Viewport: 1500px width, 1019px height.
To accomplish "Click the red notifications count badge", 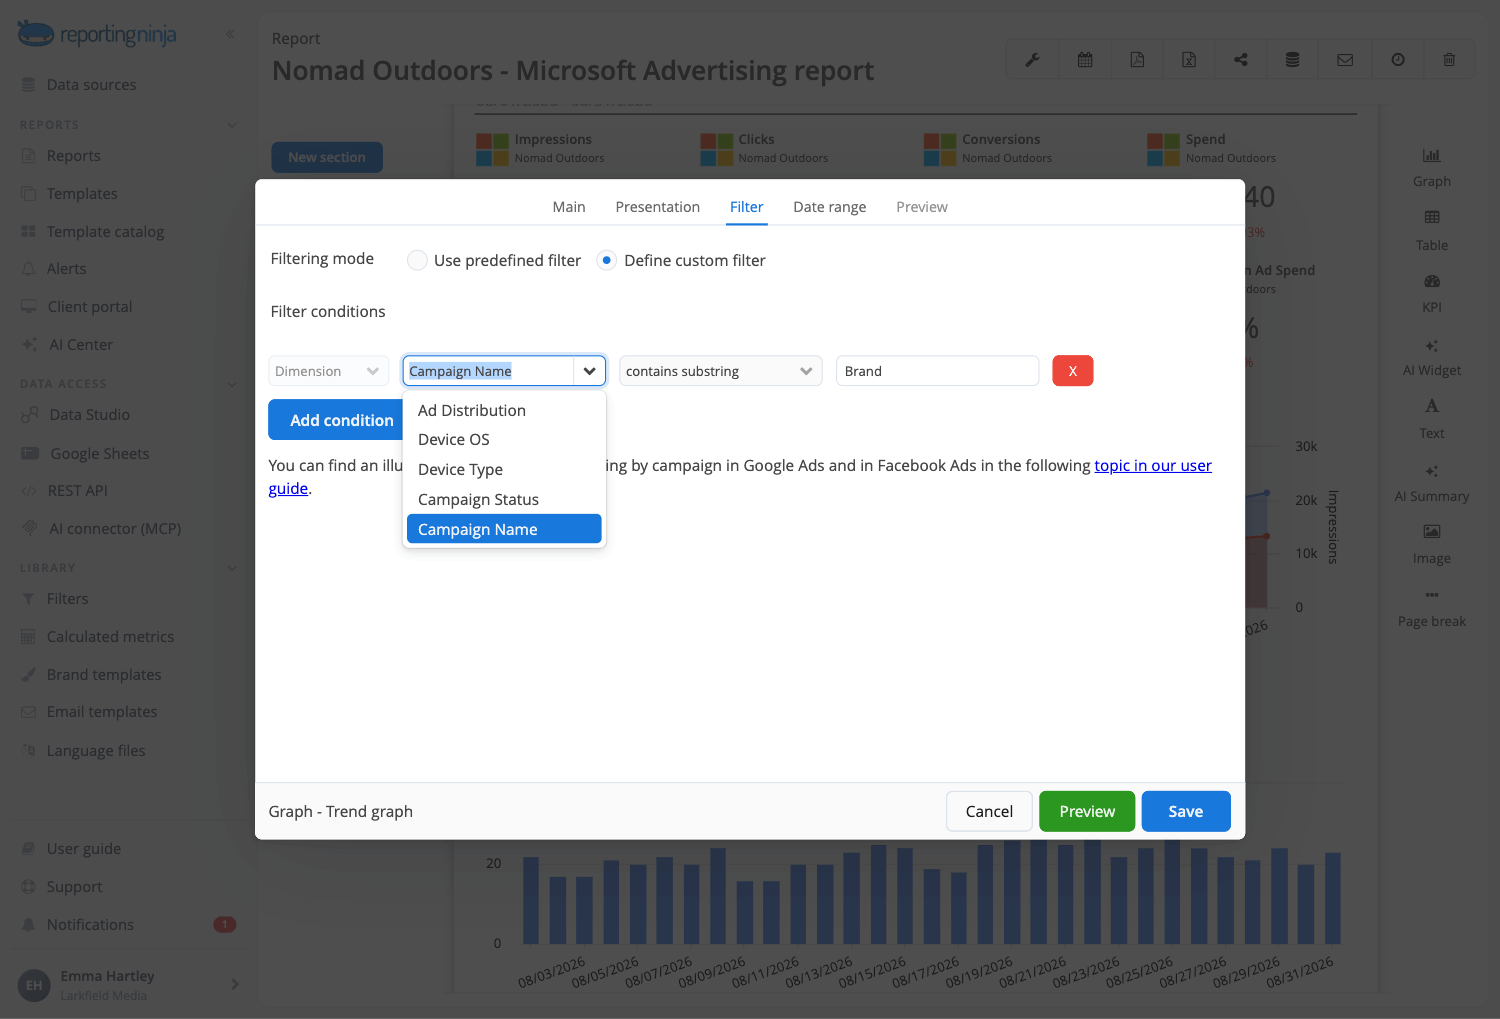I will point(225,924).
